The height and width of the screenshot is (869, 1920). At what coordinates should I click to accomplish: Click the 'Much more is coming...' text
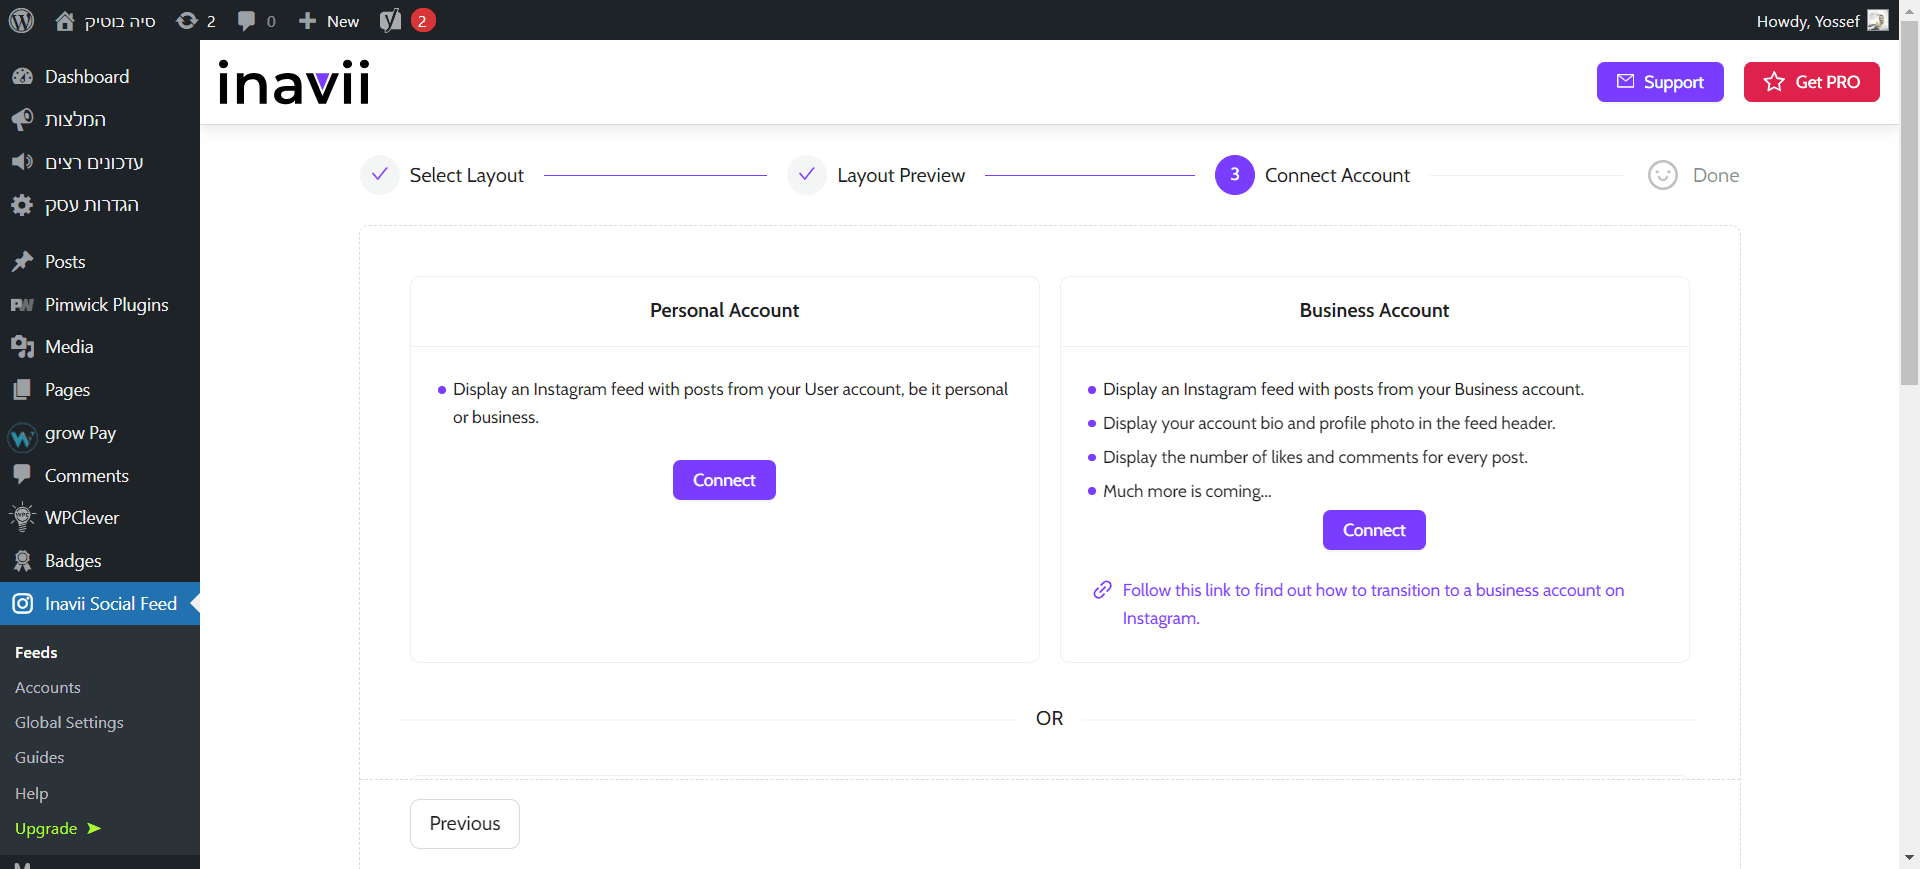[1187, 491]
